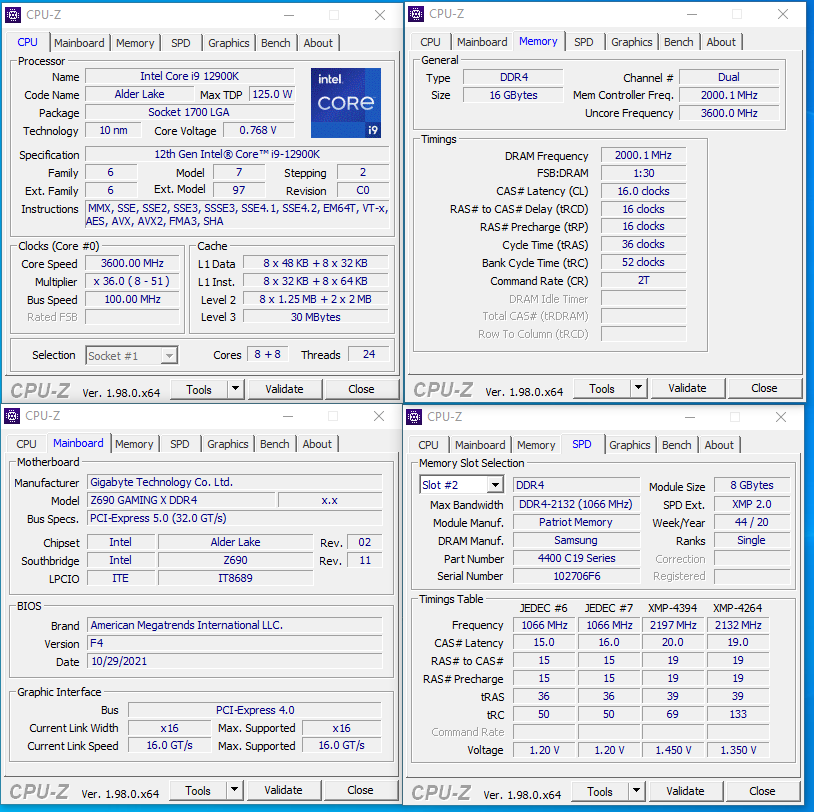Open the Graphics tab in the CPU window

(x=228, y=43)
